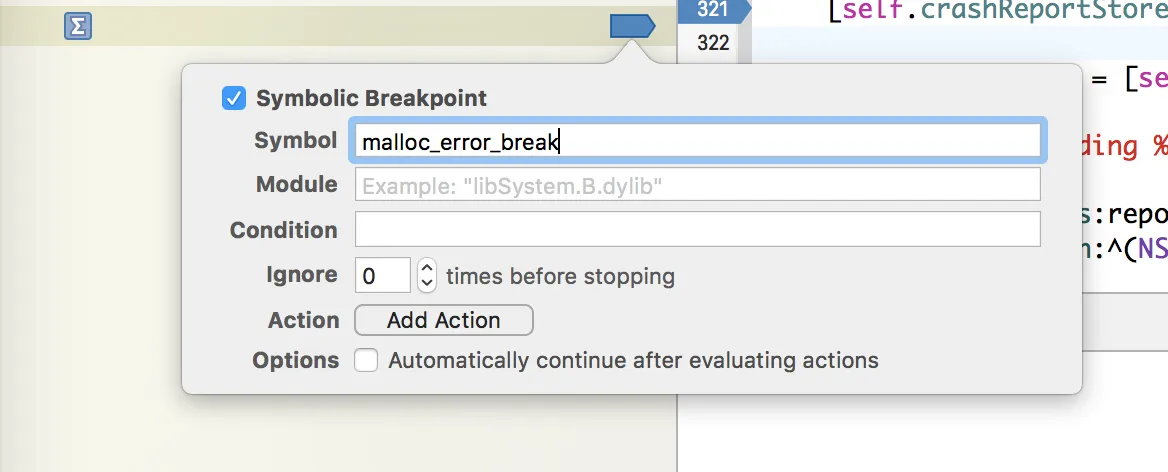This screenshot has height=472, width=1168.
Task: Toggle the blue breakpoint arrow in navigator
Action: point(631,27)
